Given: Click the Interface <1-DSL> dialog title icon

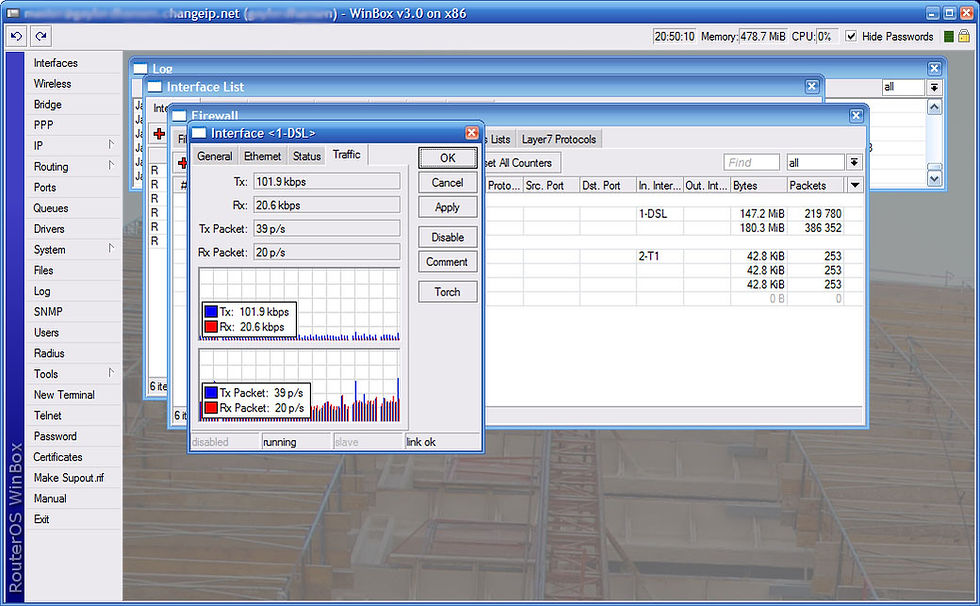Looking at the screenshot, I should click(199, 133).
